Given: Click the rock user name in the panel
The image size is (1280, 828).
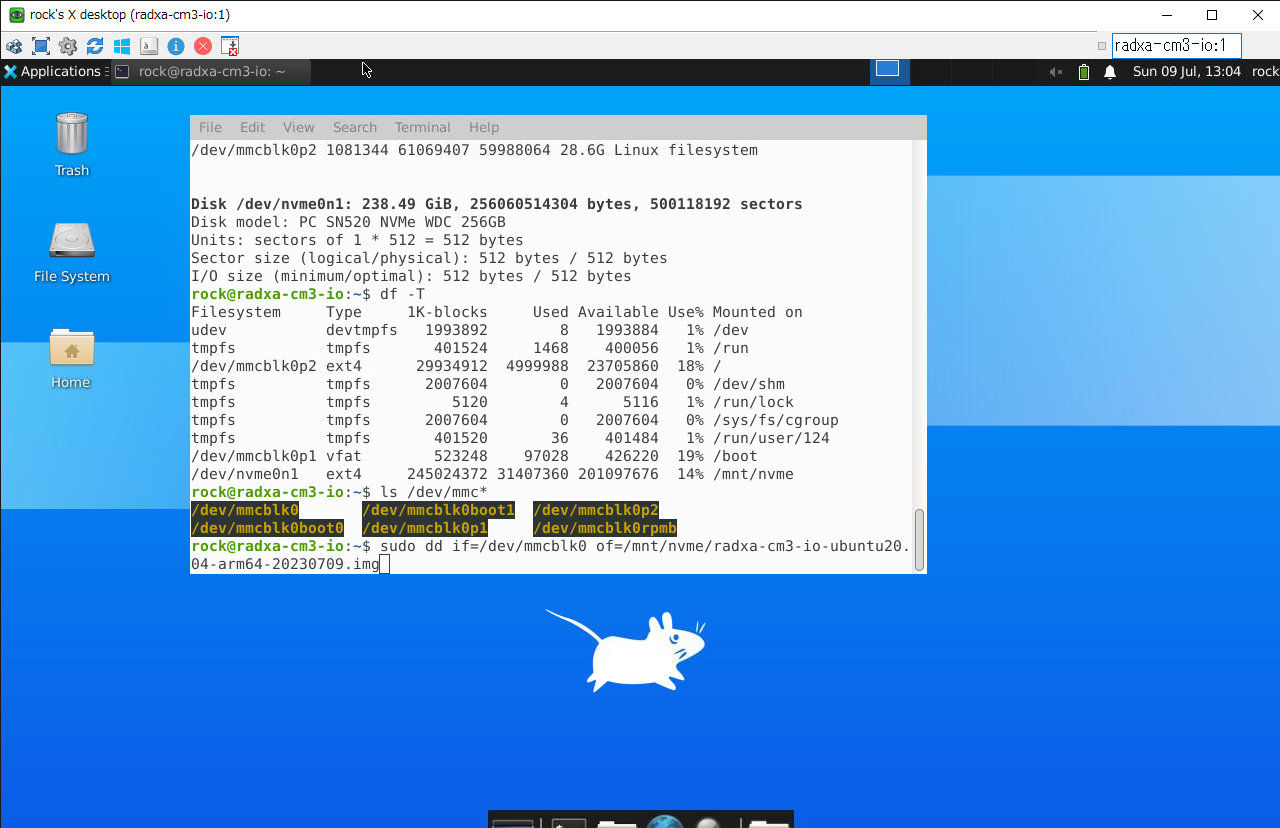Looking at the screenshot, I should [x=1264, y=72].
